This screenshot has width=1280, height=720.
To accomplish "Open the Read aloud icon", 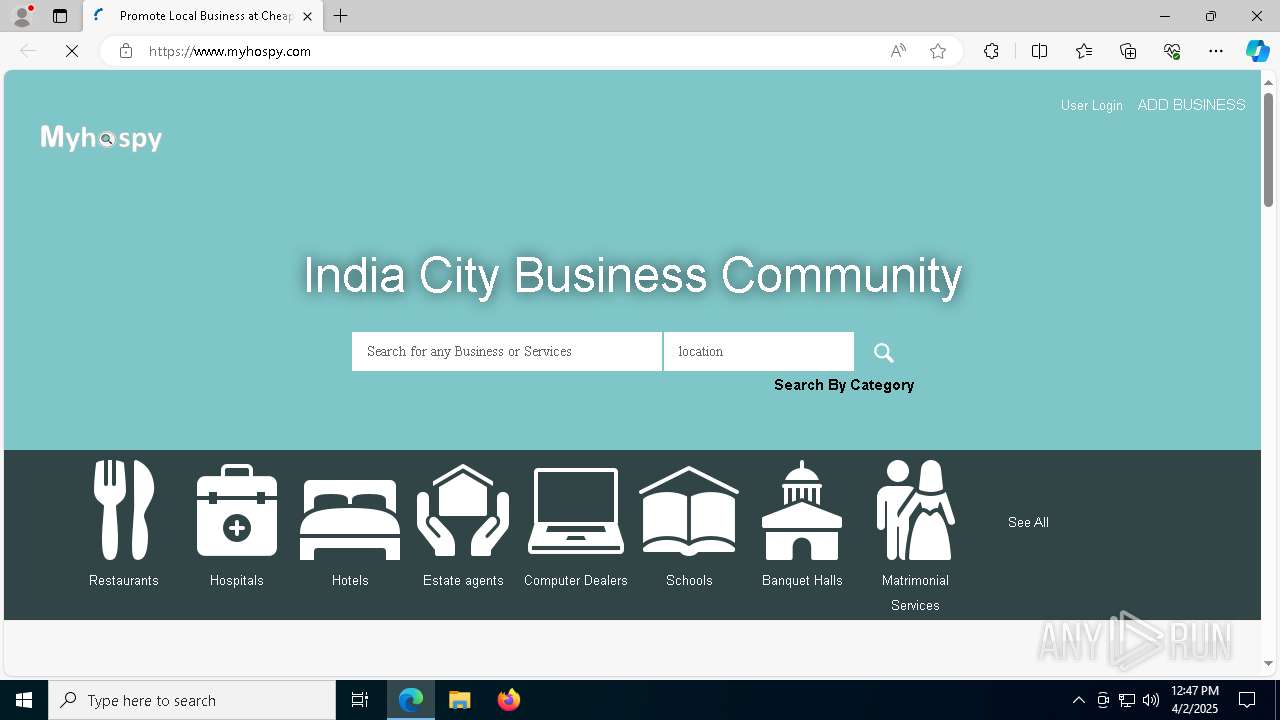I will (x=898, y=51).
